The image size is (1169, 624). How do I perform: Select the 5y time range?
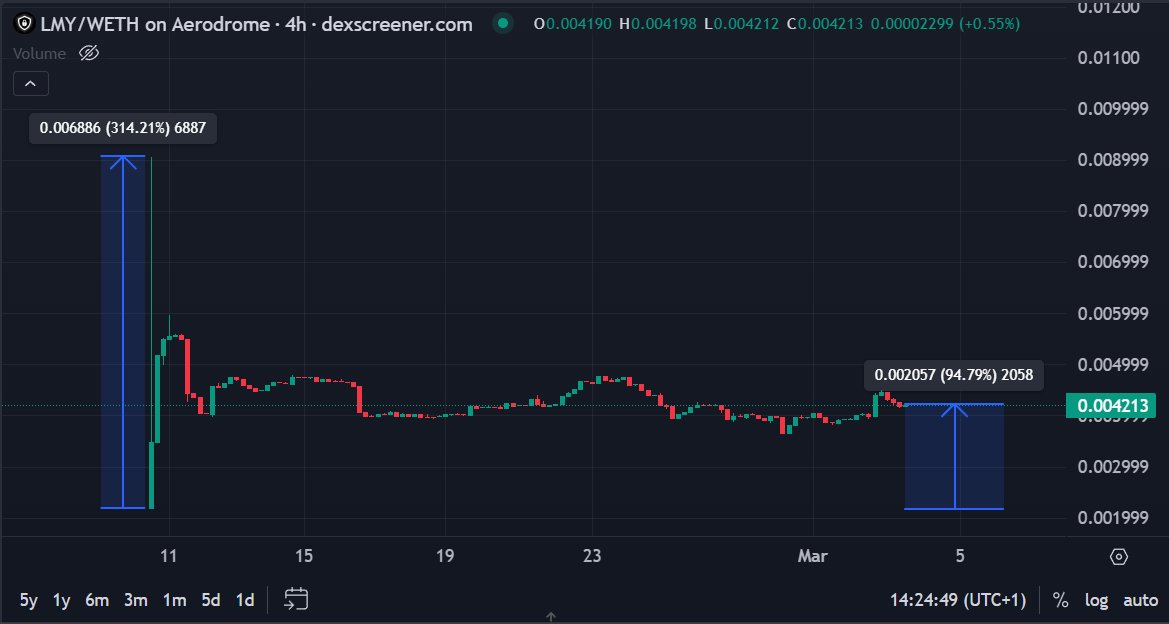(28, 599)
